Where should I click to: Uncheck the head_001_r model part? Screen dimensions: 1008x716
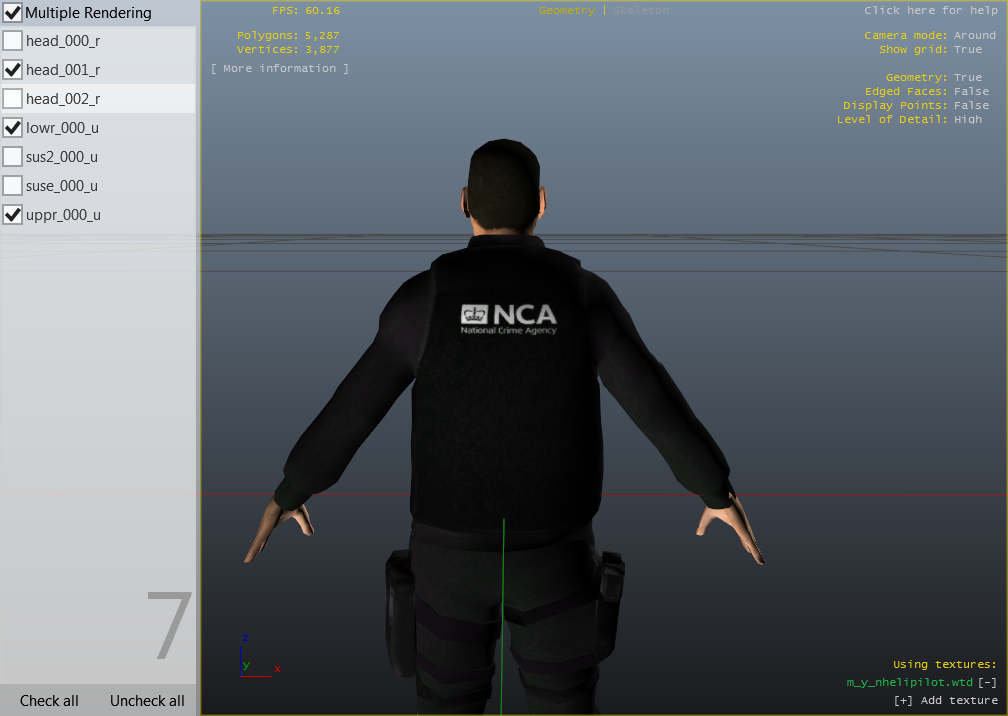(13, 70)
